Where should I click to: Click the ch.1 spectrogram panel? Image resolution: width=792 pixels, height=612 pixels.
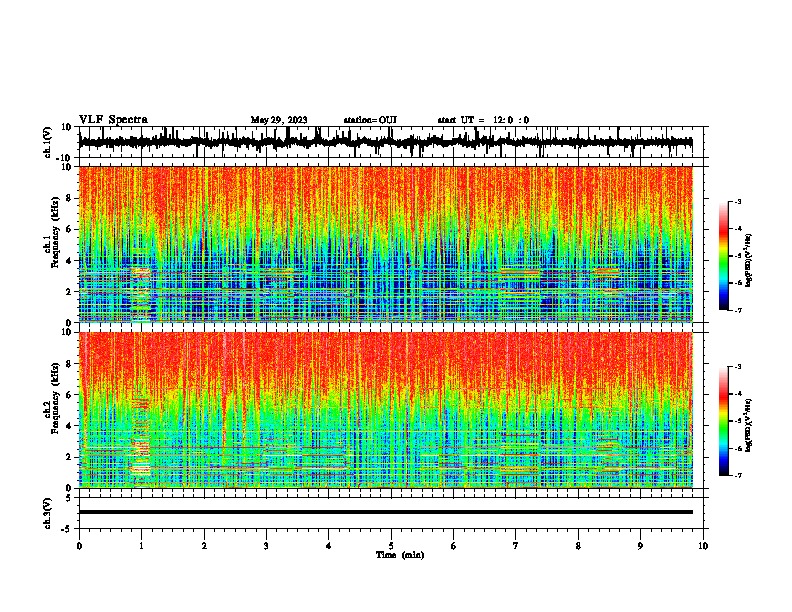tap(385, 244)
